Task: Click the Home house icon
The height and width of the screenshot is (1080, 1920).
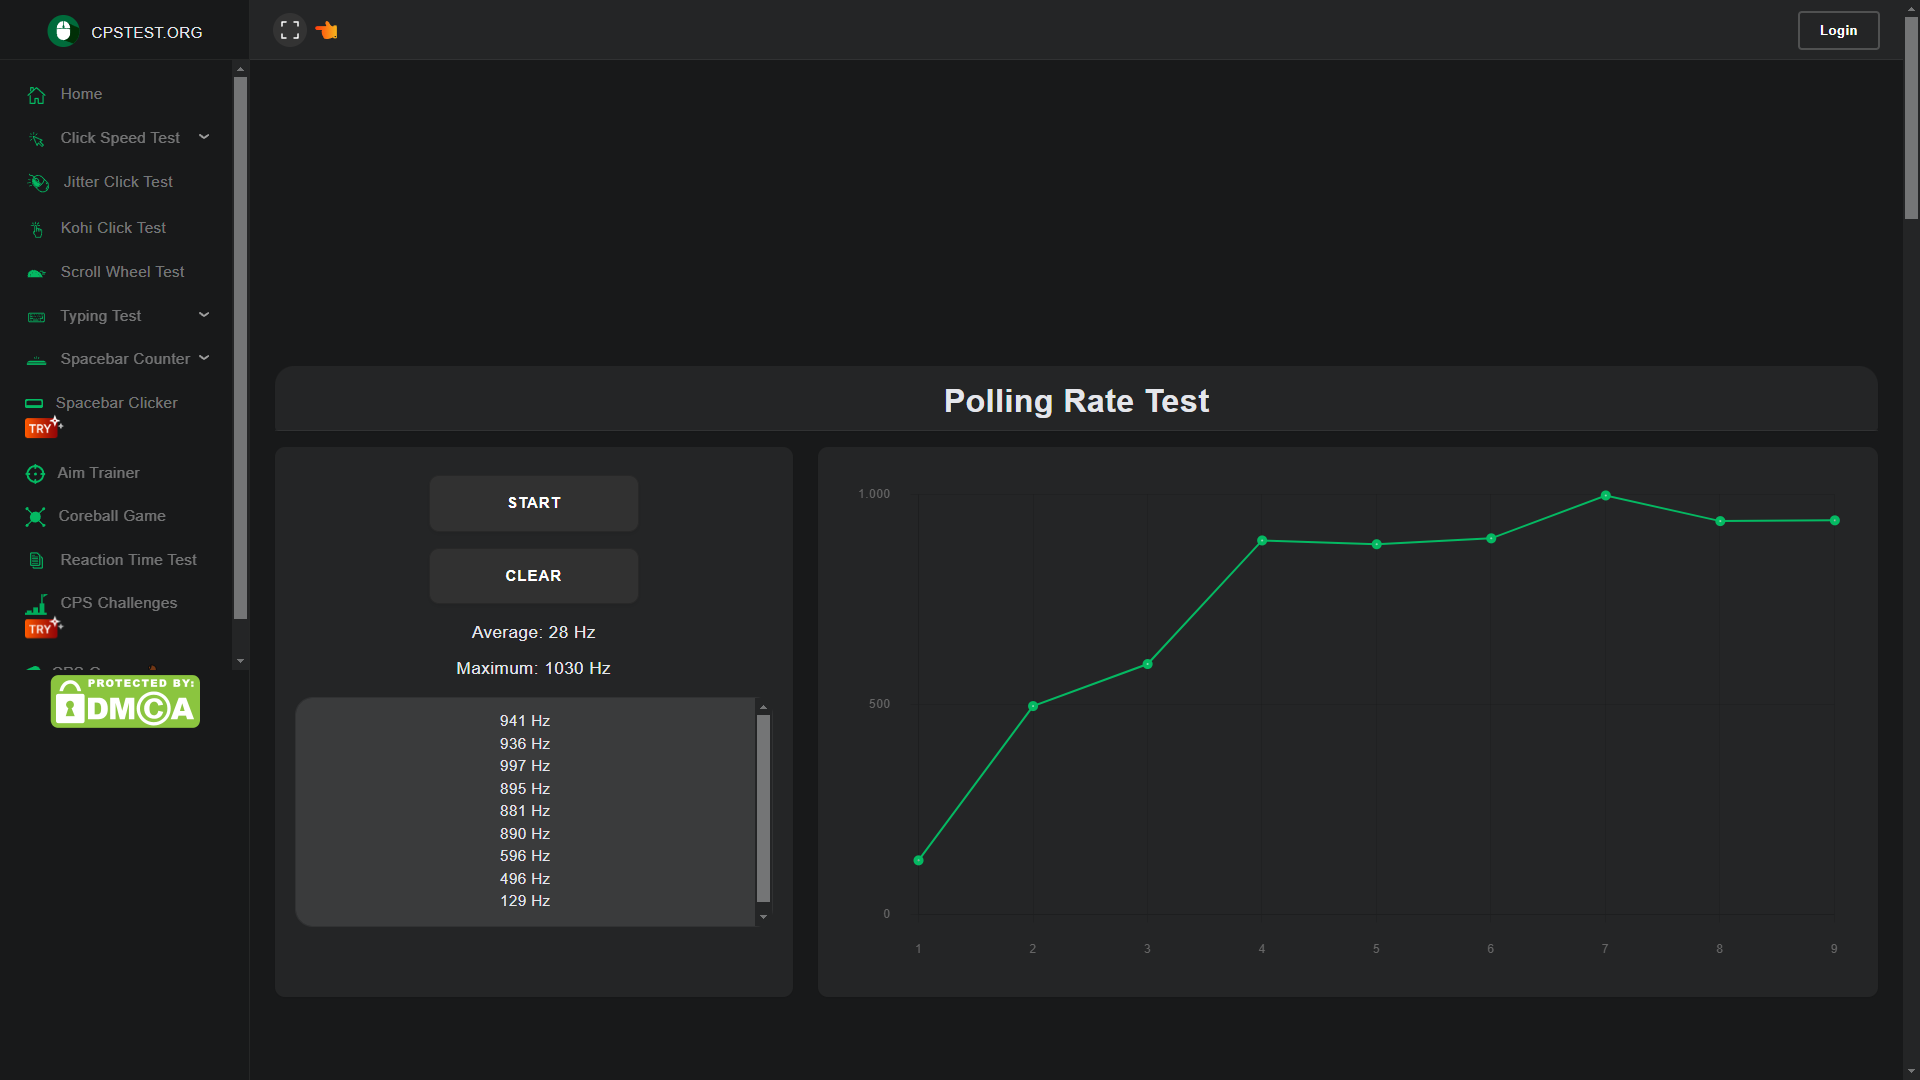Action: 37,95
